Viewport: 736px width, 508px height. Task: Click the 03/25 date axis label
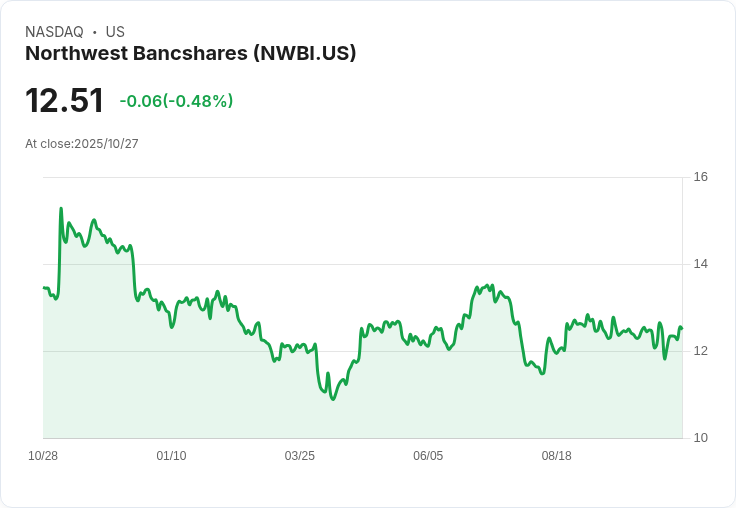(299, 456)
